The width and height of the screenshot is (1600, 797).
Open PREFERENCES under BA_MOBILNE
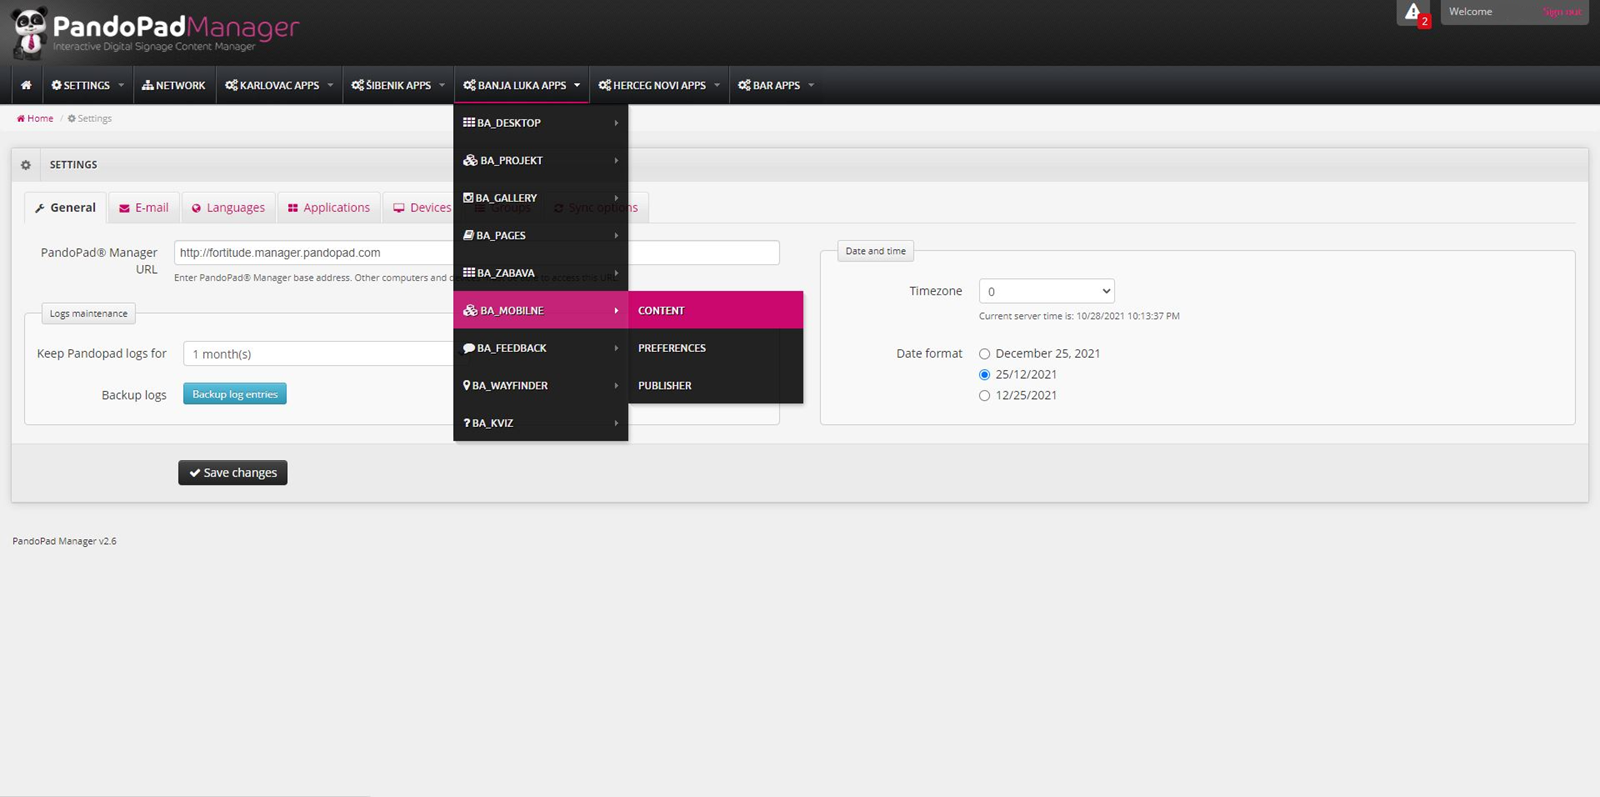click(x=716, y=348)
